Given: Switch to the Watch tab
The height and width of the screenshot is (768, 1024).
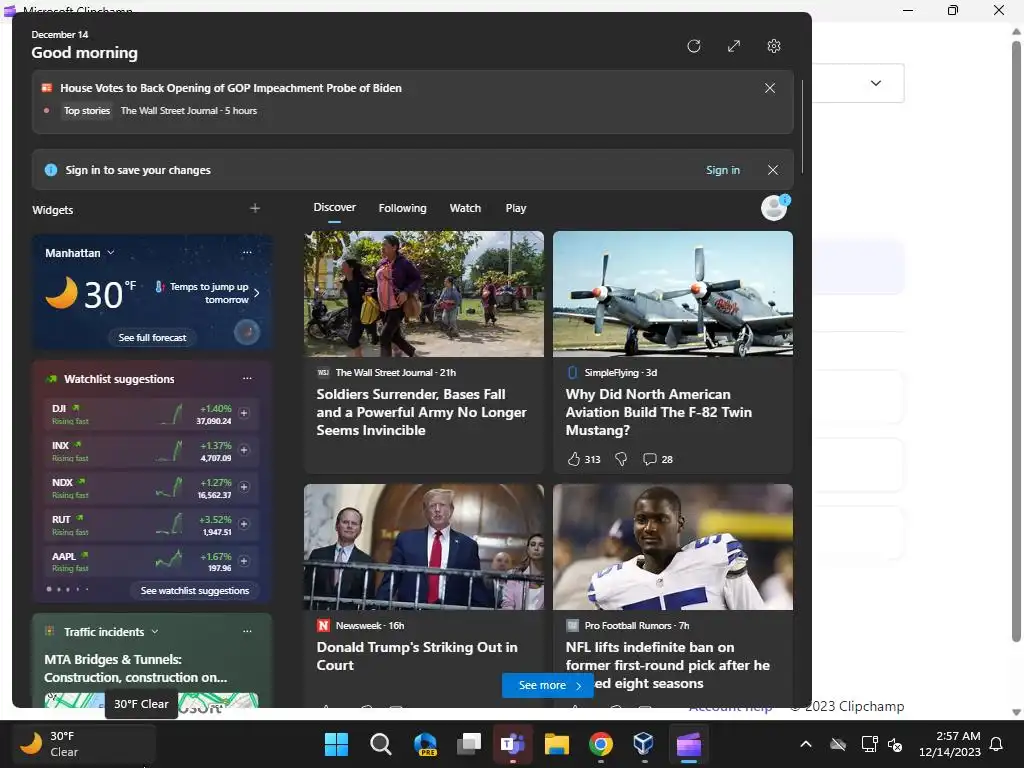Looking at the screenshot, I should (x=465, y=208).
